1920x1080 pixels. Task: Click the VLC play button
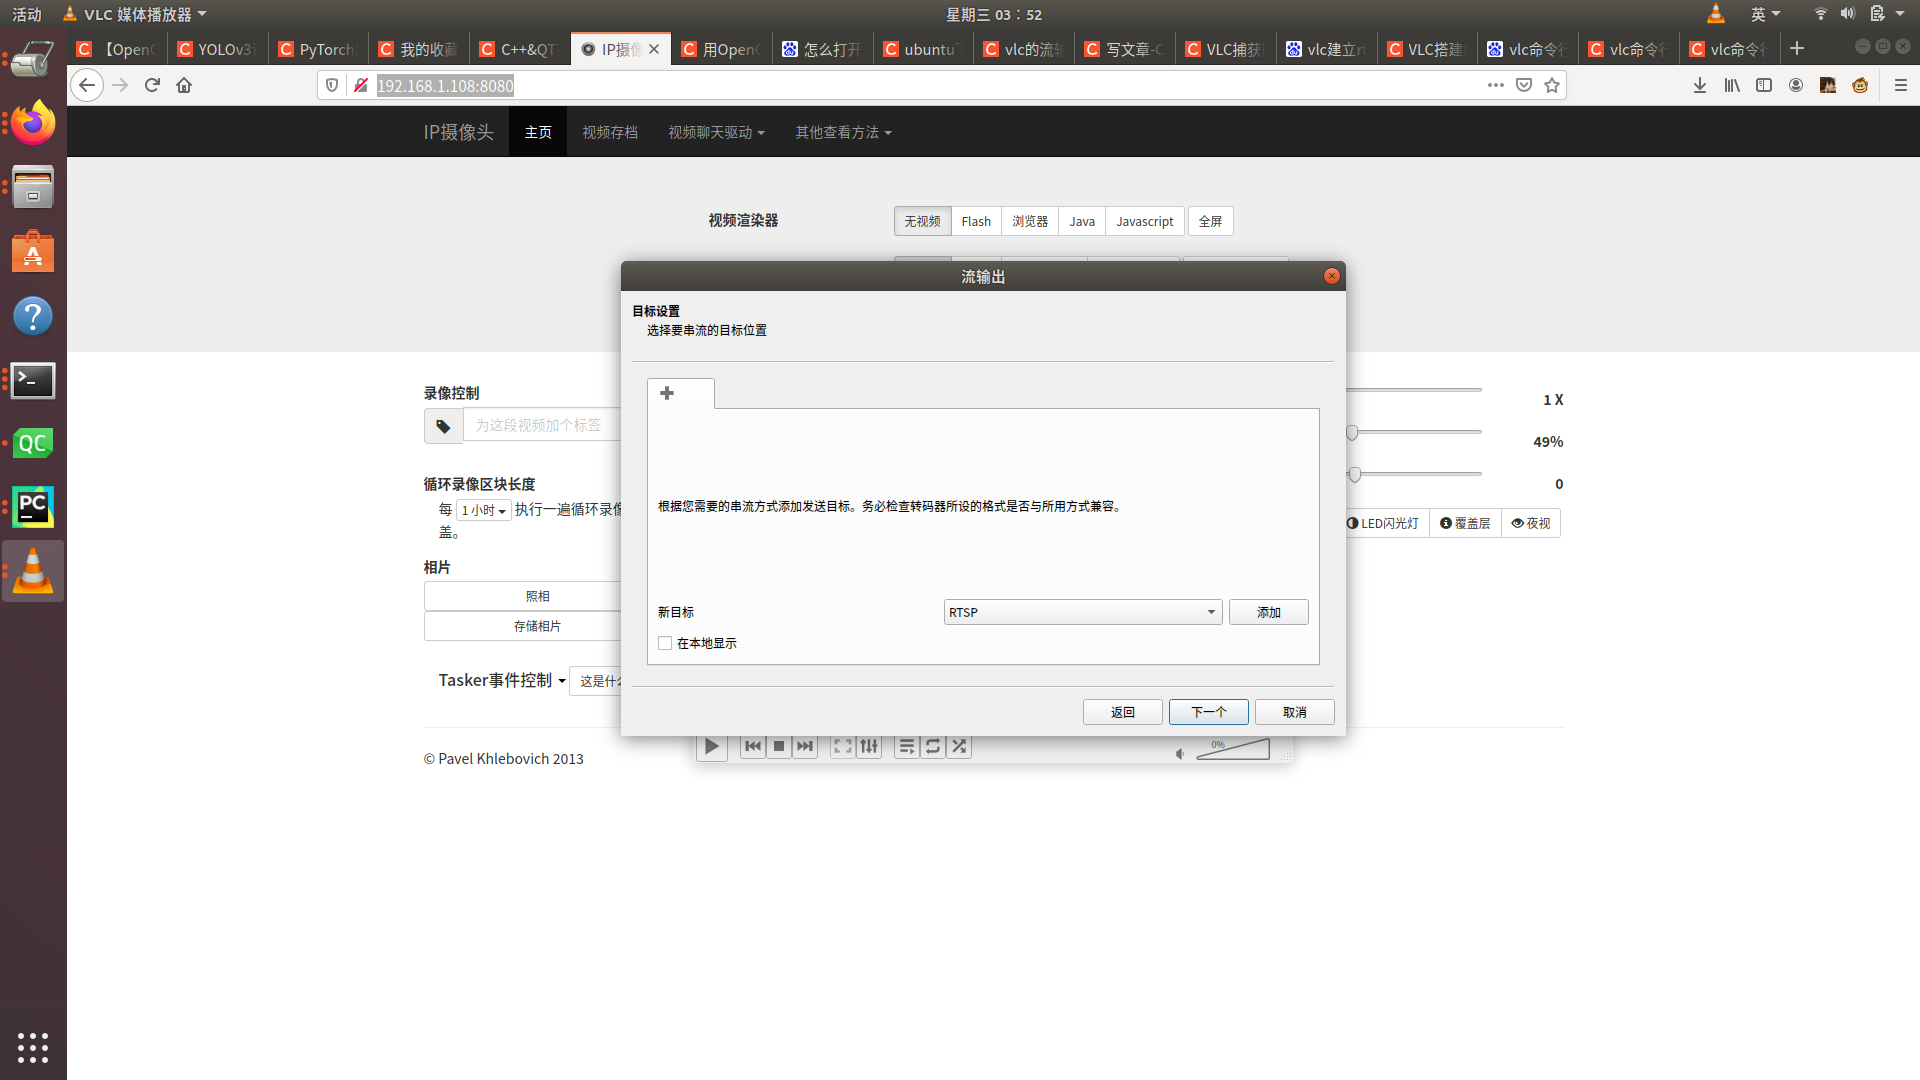pyautogui.click(x=711, y=746)
